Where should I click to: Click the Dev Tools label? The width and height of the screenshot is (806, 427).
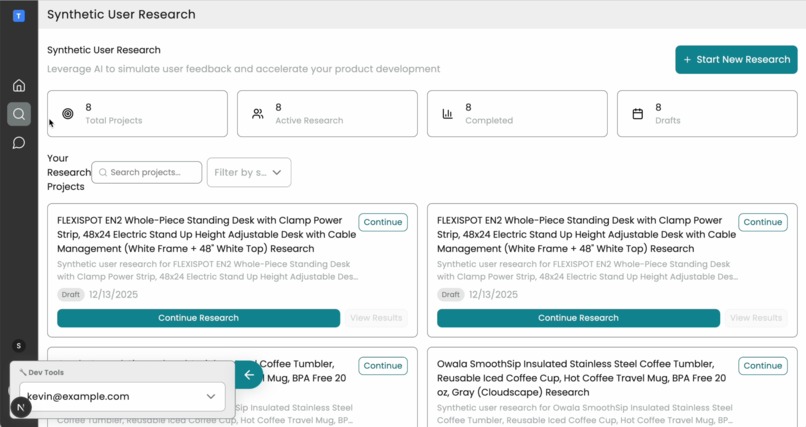[46, 373]
